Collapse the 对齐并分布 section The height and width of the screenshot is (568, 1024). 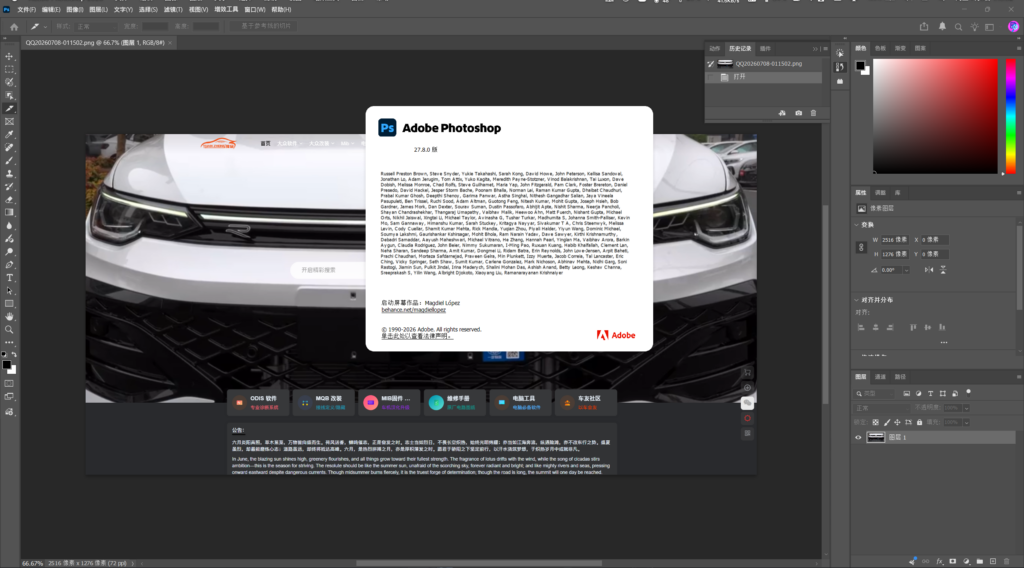857,300
